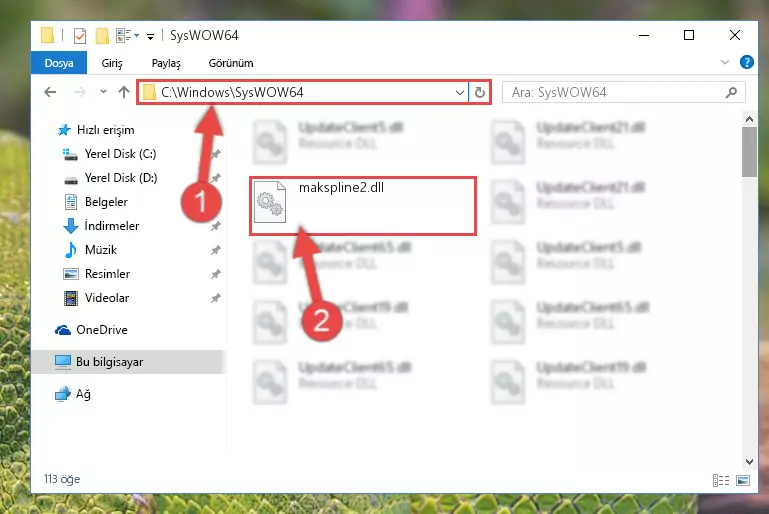Image resolution: width=769 pixels, height=514 pixels.
Task: Click the pin icon next to Resimler
Action: [215, 274]
